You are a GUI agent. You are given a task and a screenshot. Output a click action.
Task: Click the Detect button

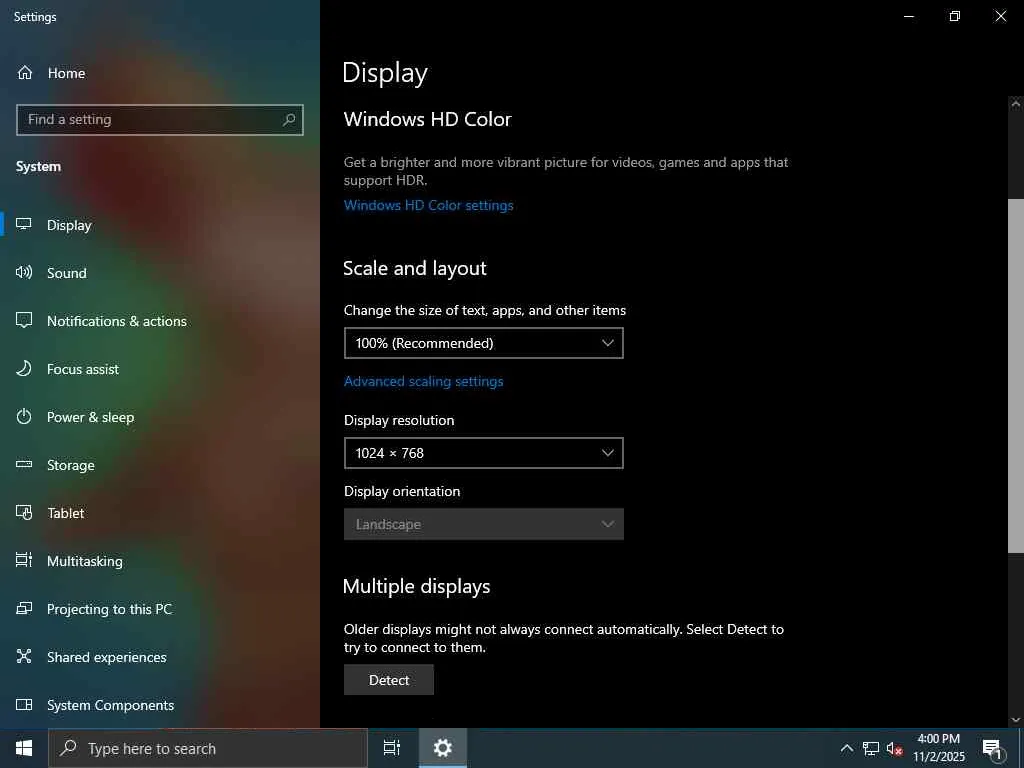(x=389, y=680)
